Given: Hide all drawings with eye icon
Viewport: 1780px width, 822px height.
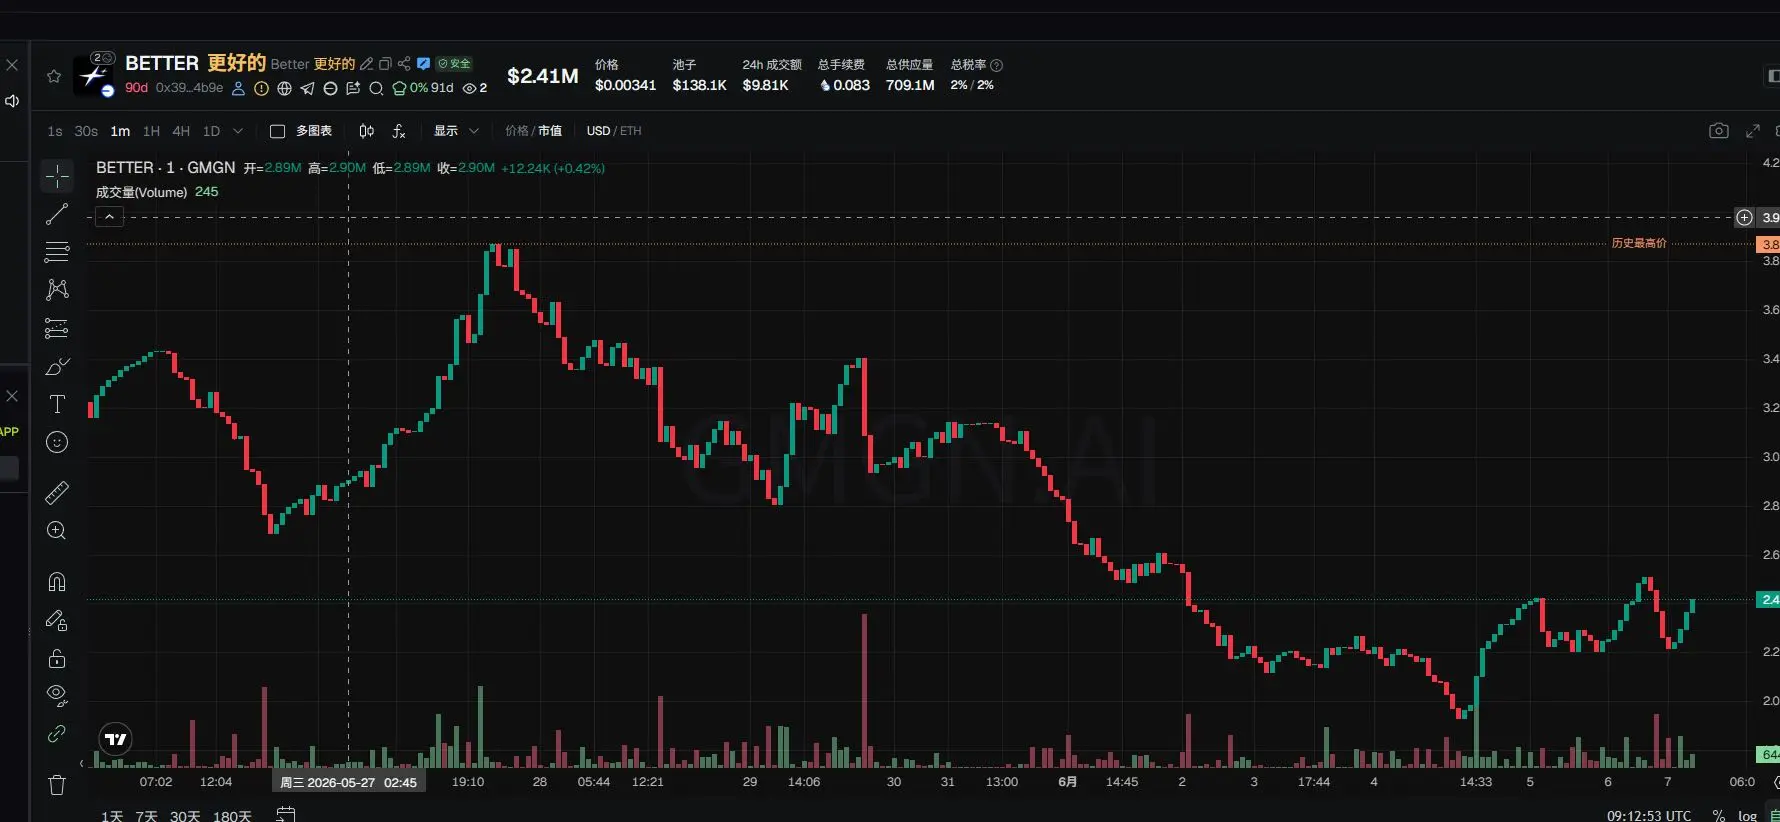Looking at the screenshot, I should coord(57,696).
